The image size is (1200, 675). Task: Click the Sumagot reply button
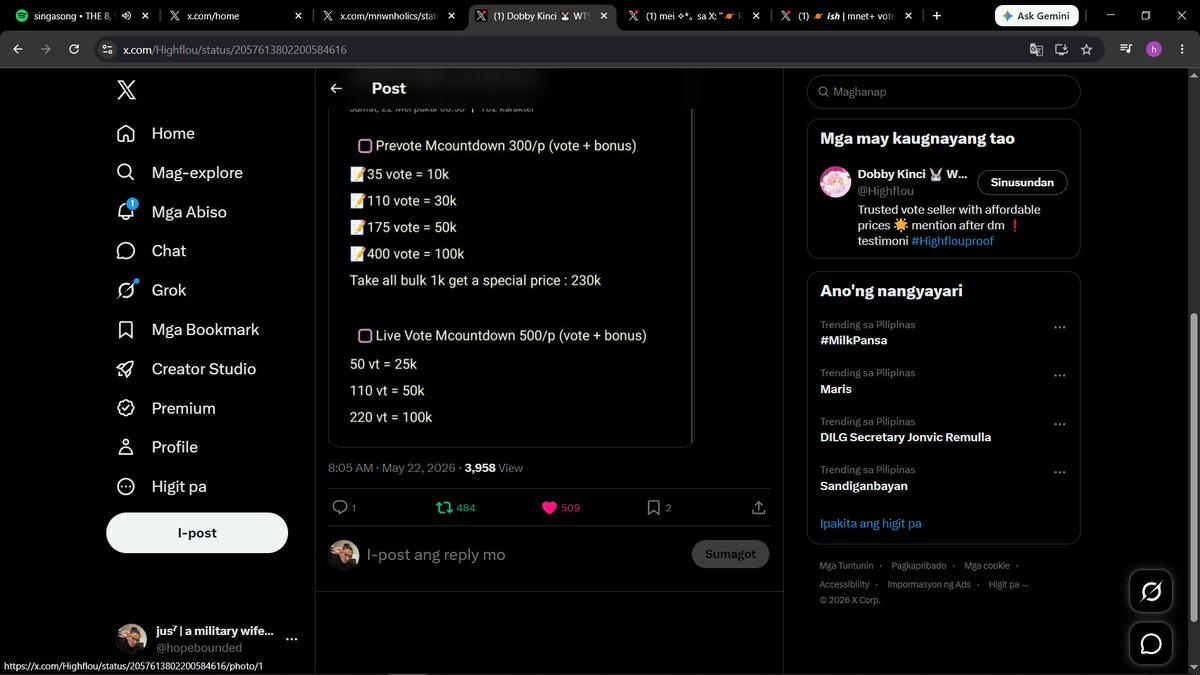tap(730, 554)
